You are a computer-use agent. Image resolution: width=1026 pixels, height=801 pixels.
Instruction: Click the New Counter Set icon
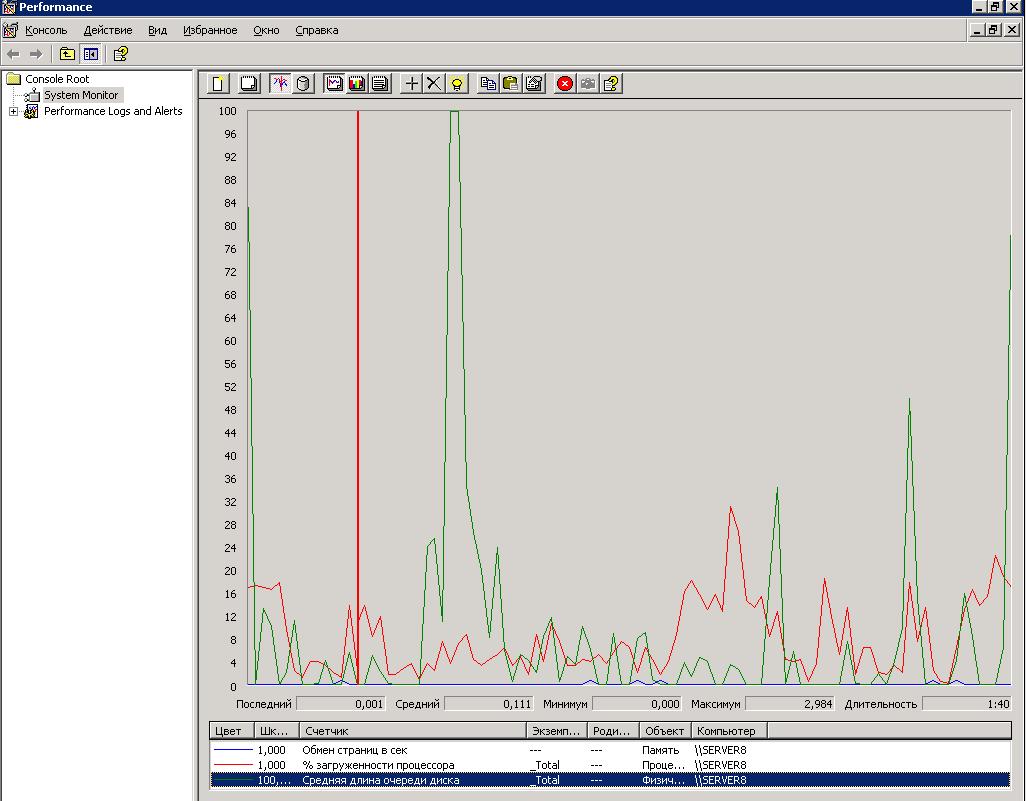218,84
